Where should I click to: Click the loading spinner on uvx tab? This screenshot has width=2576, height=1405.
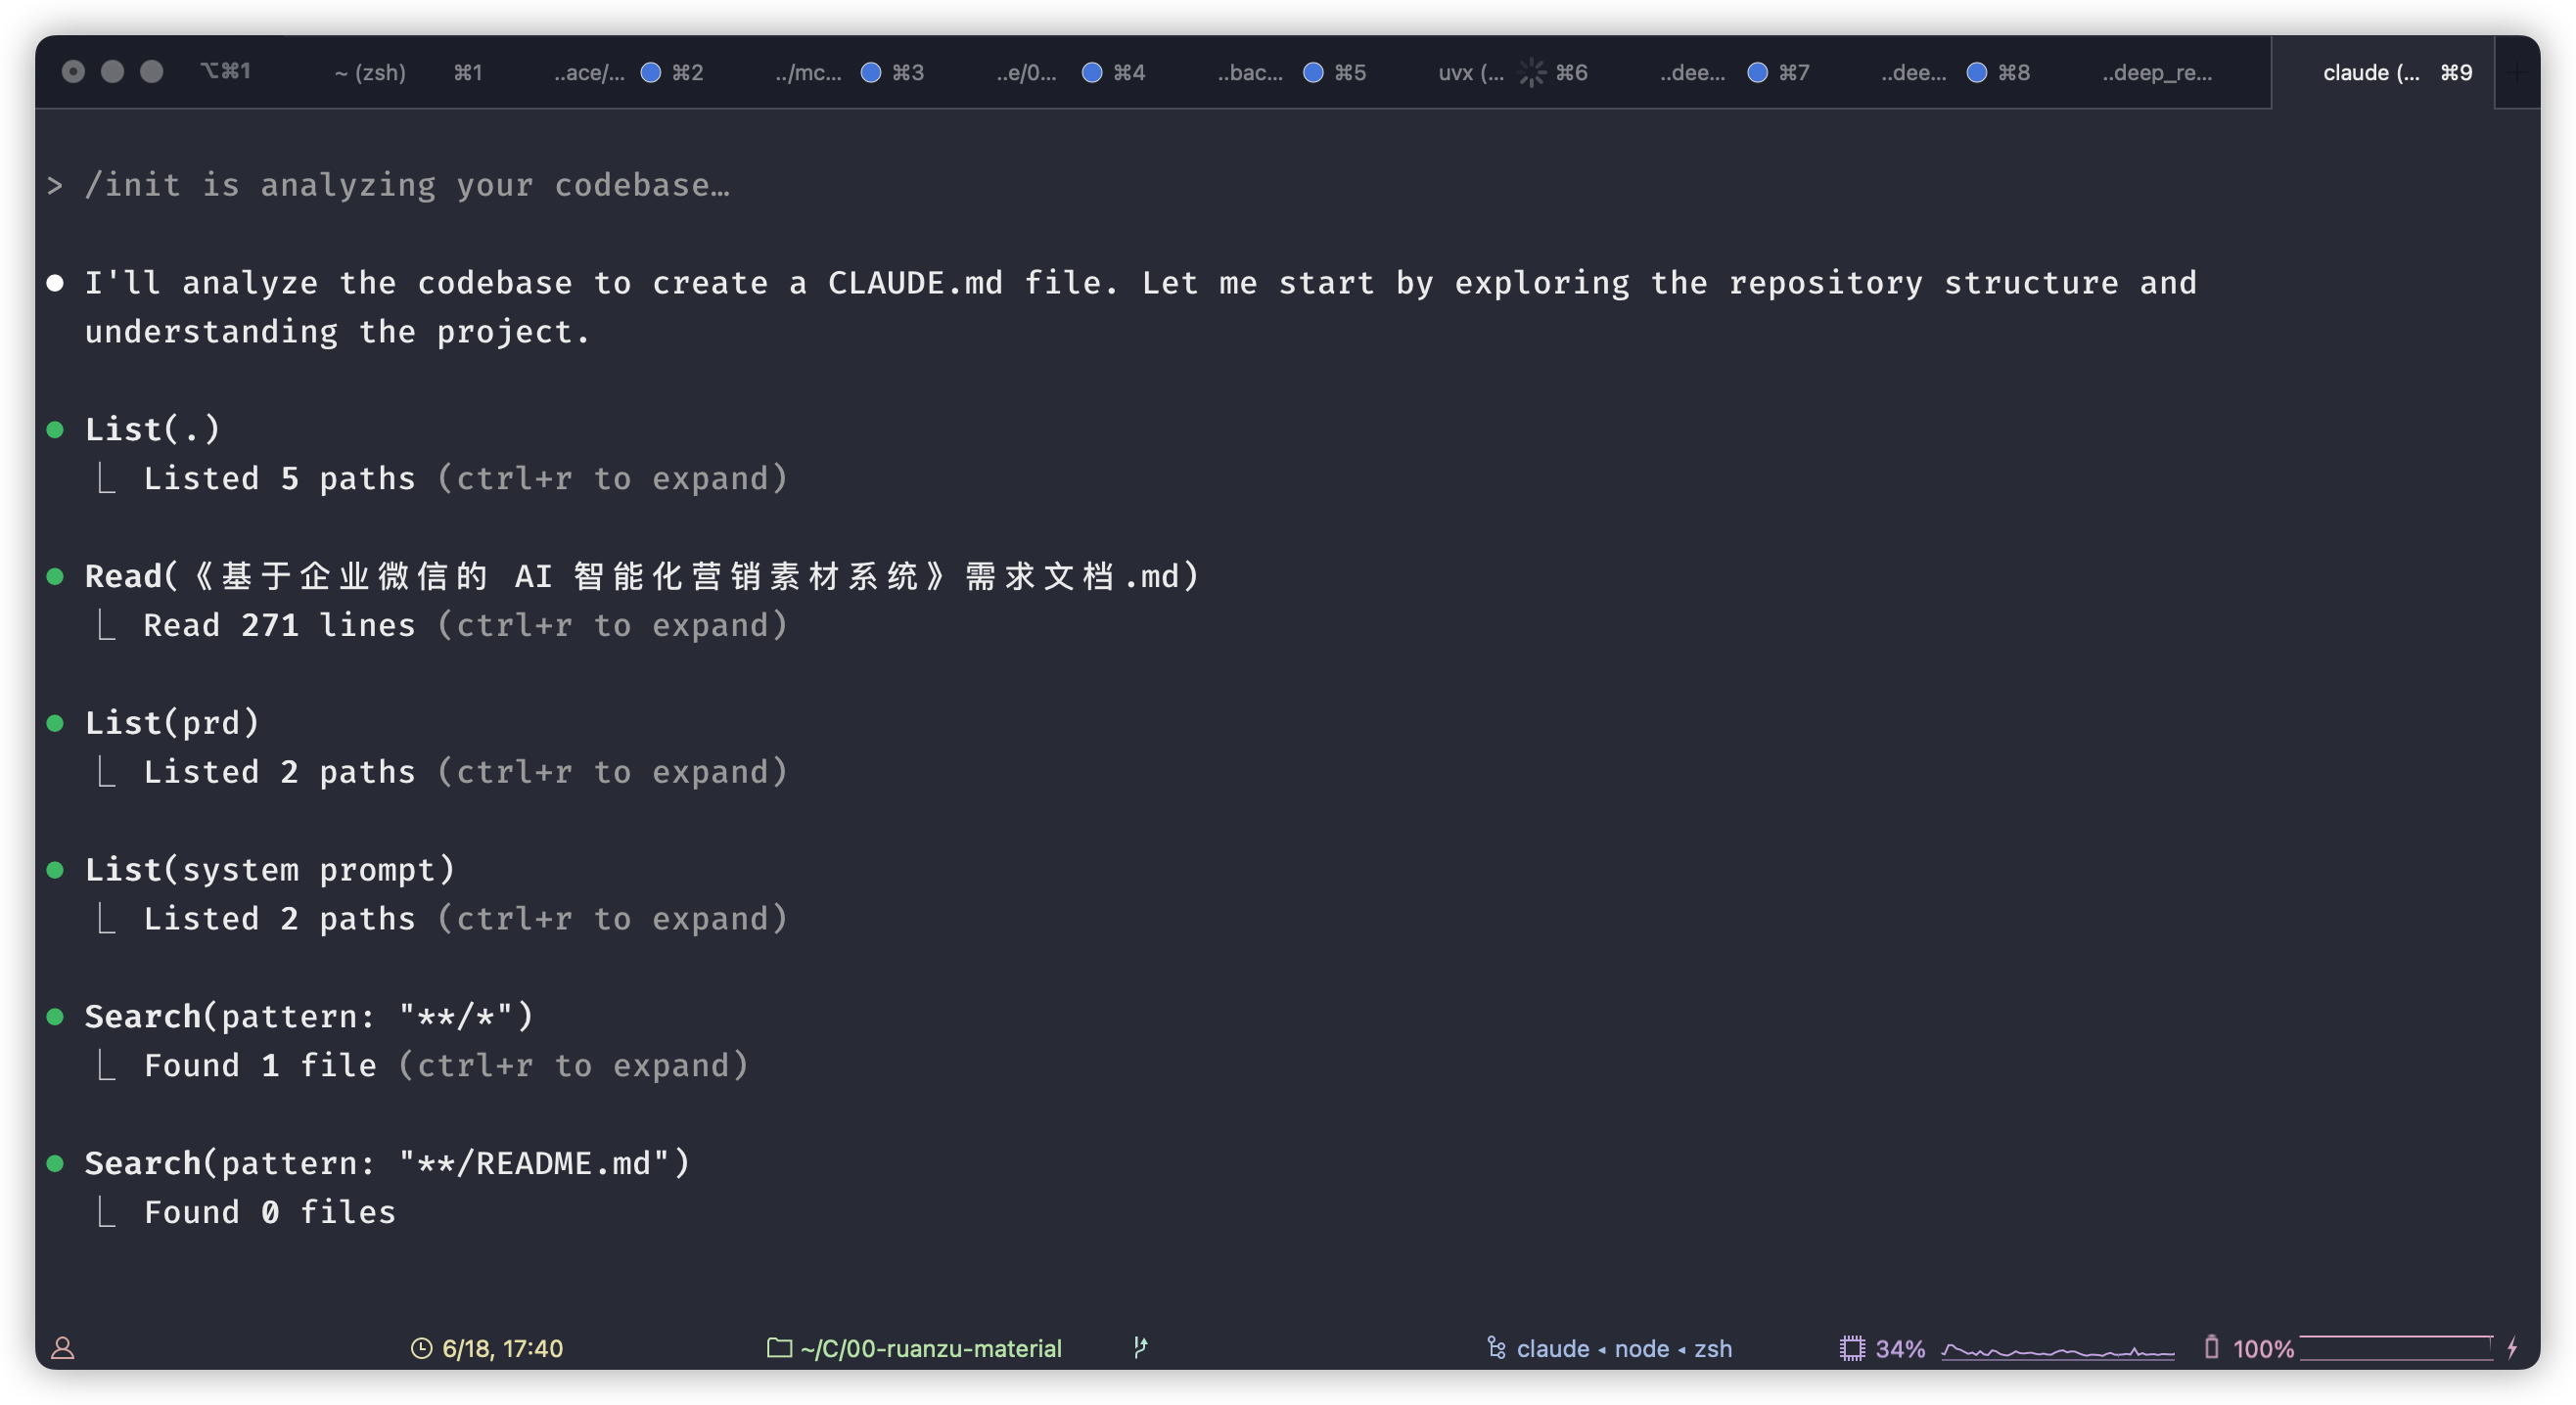(1532, 72)
